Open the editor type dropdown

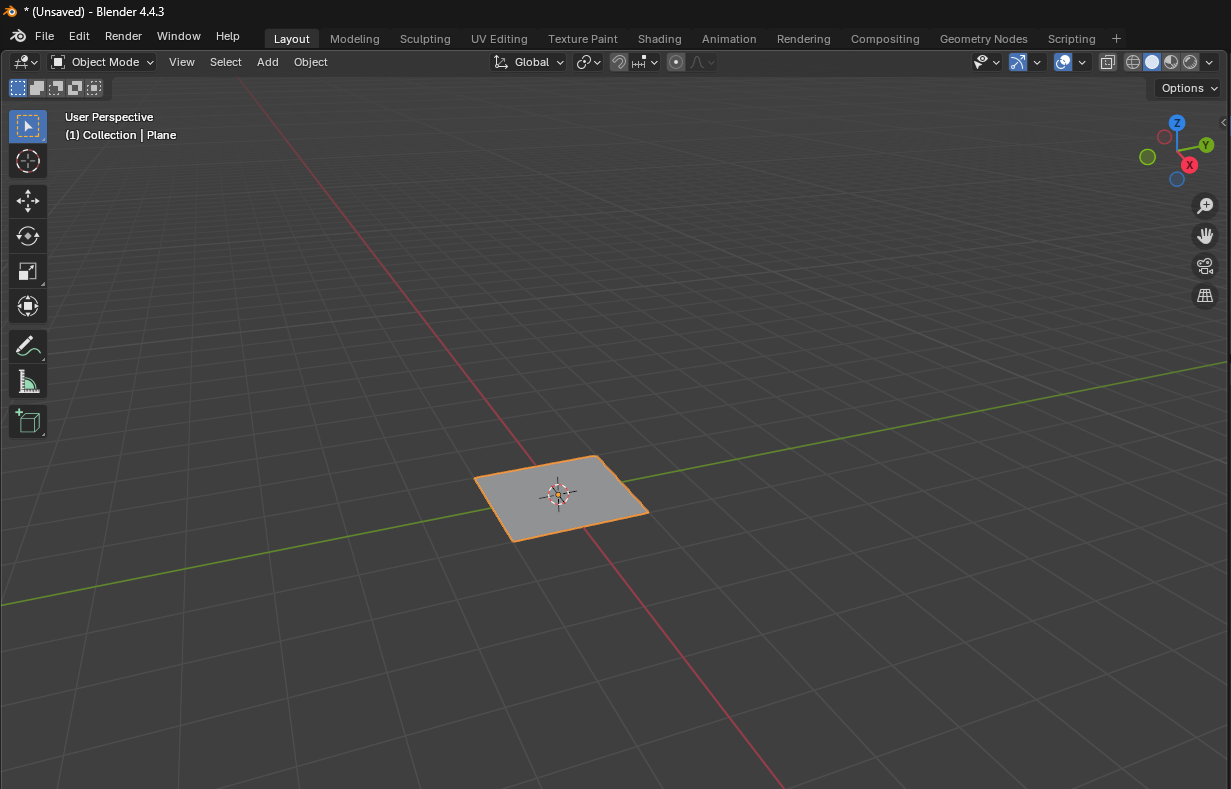click(x=25, y=62)
